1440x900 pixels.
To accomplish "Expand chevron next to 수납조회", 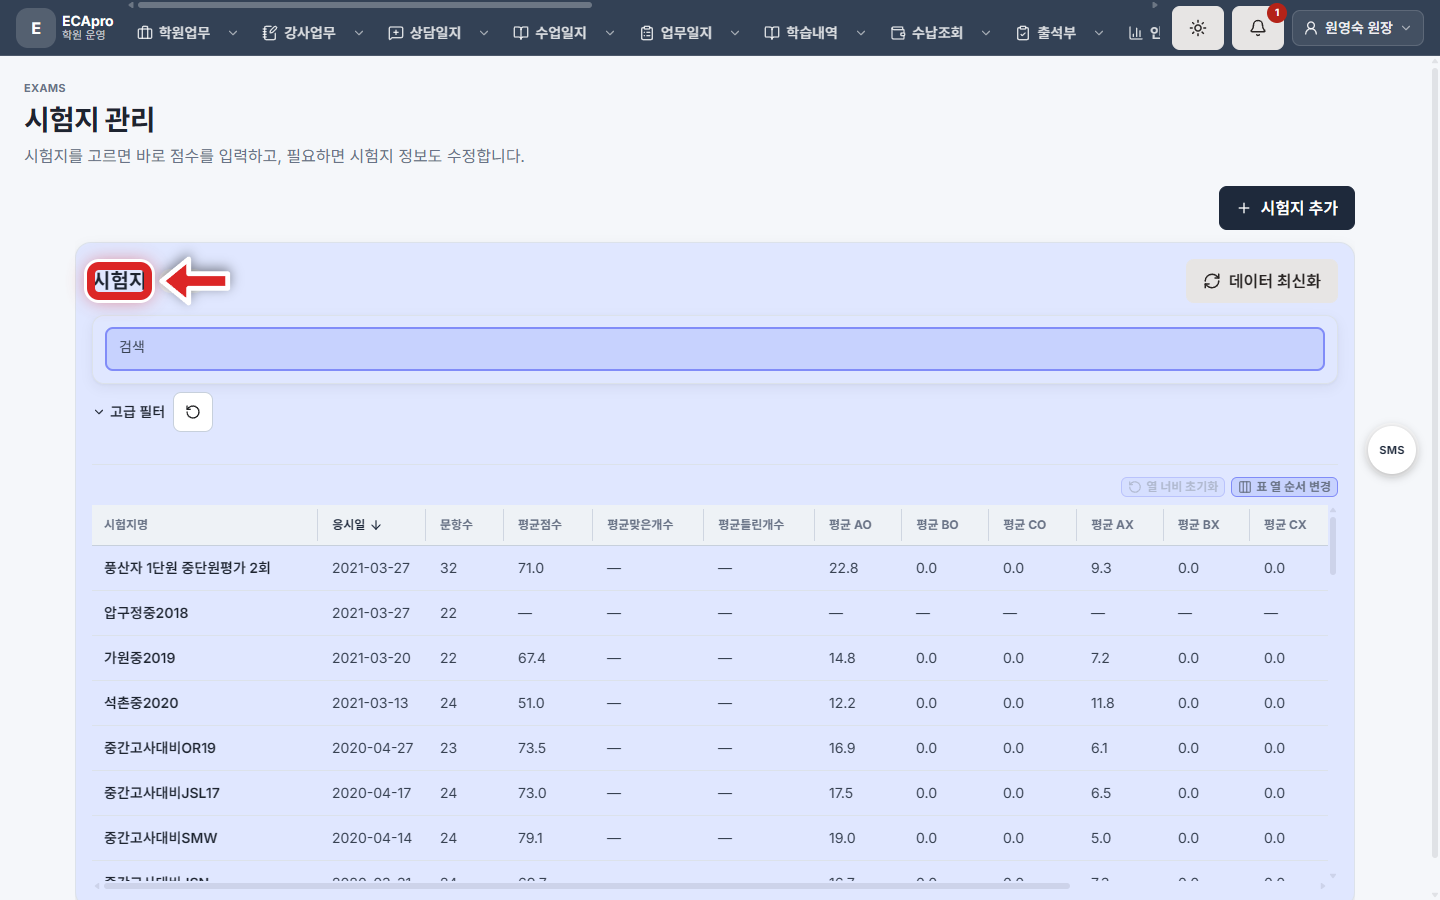I will coord(986,33).
